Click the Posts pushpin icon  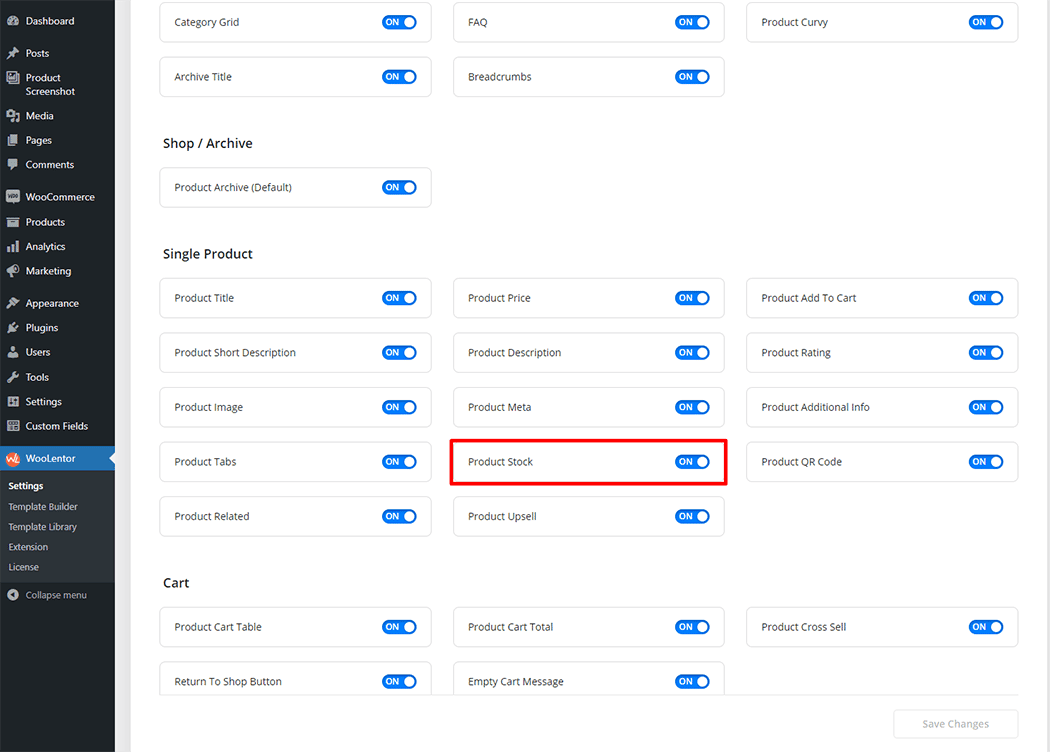click(x=12, y=53)
